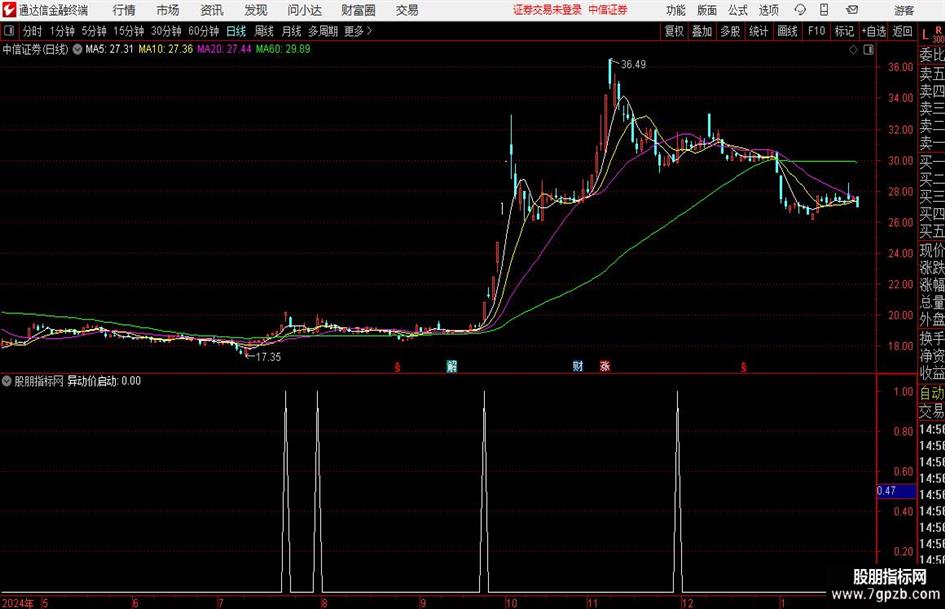Open the 行情 menu
Image resolution: width=945 pixels, height=609 pixels.
(x=124, y=10)
